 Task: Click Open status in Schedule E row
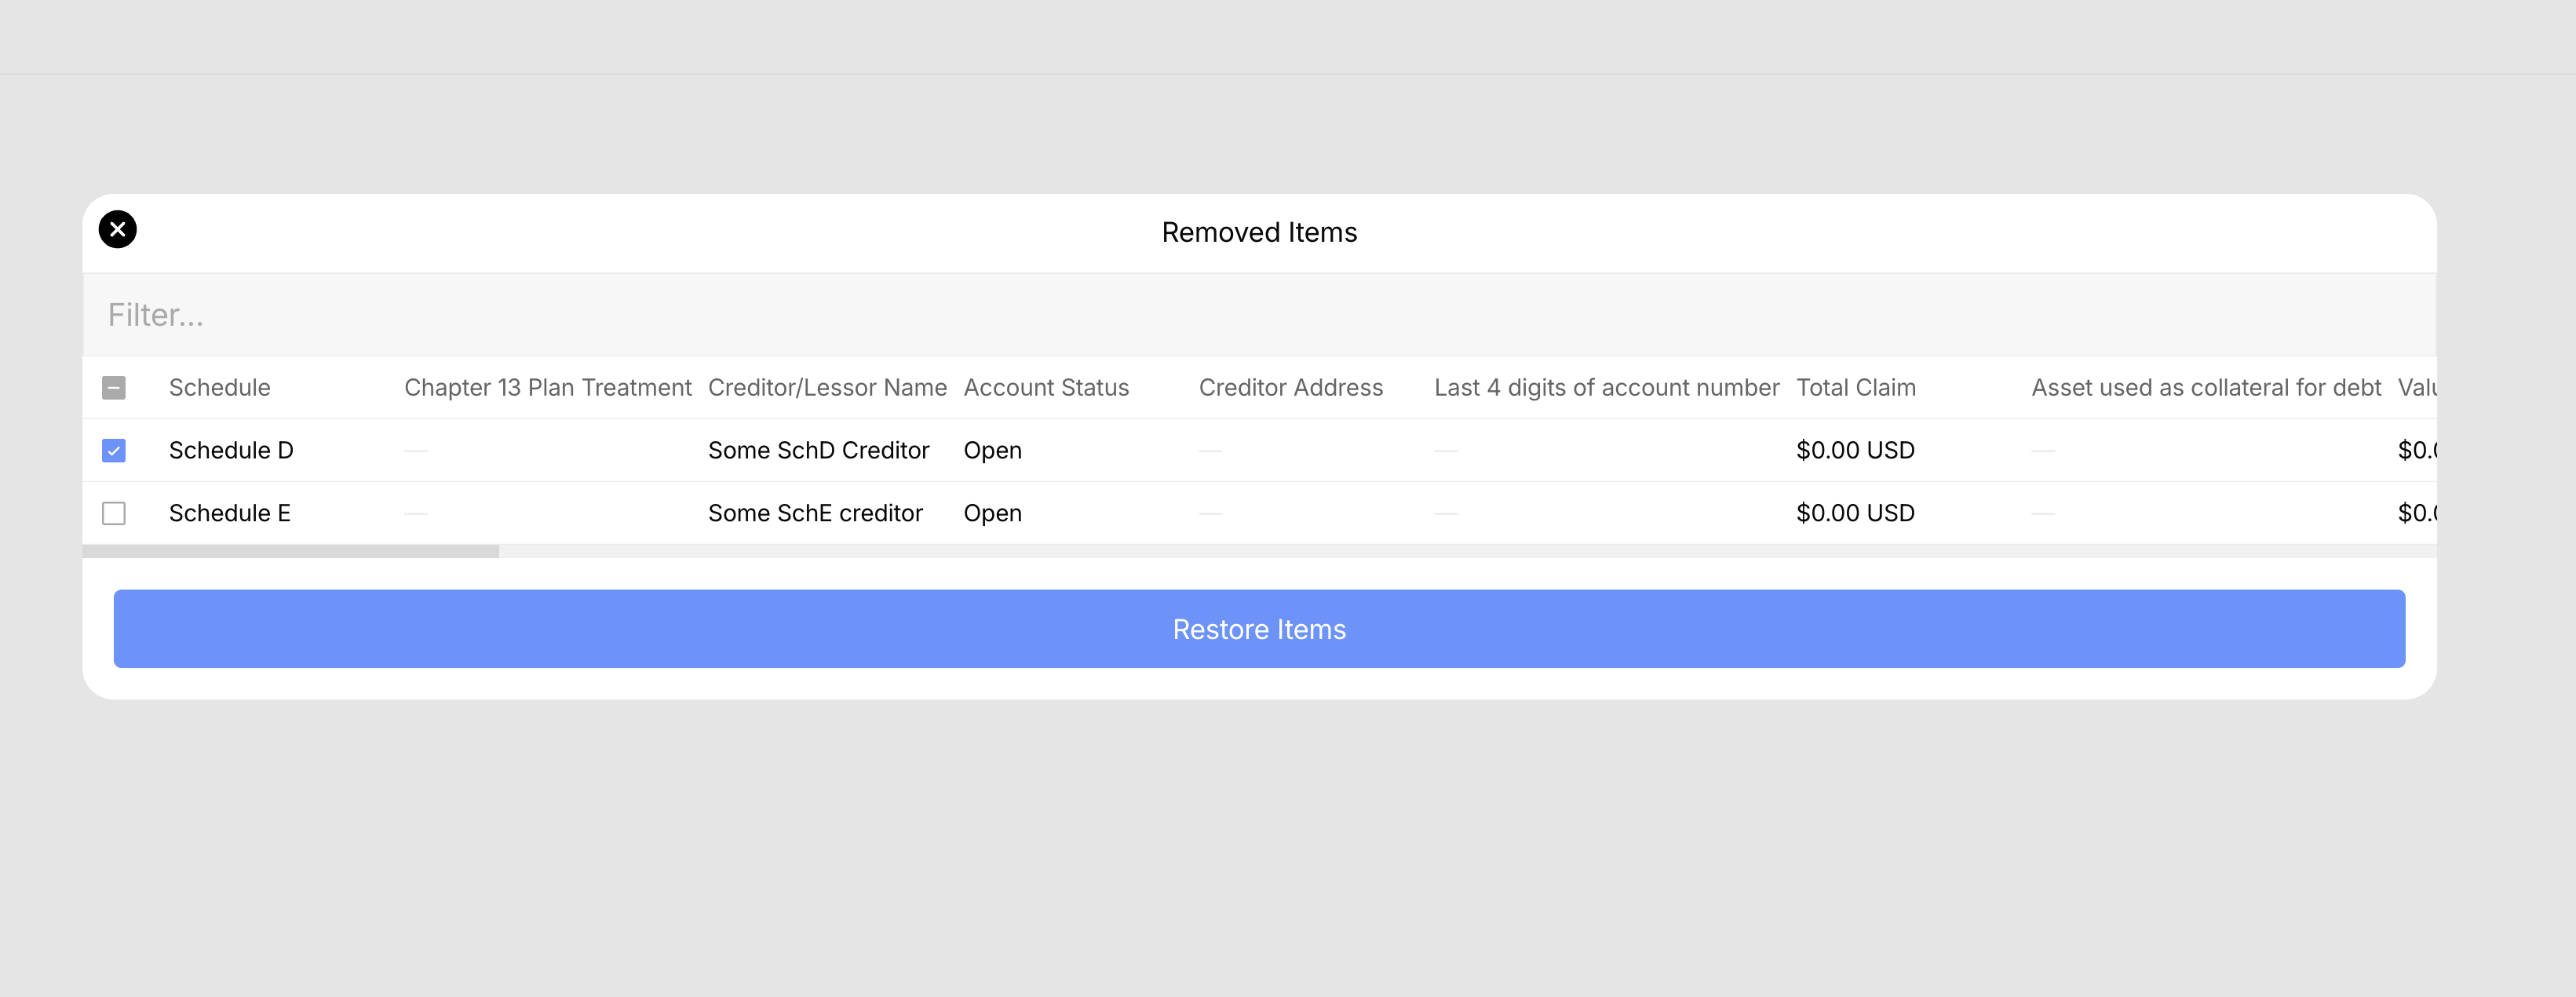(x=993, y=513)
